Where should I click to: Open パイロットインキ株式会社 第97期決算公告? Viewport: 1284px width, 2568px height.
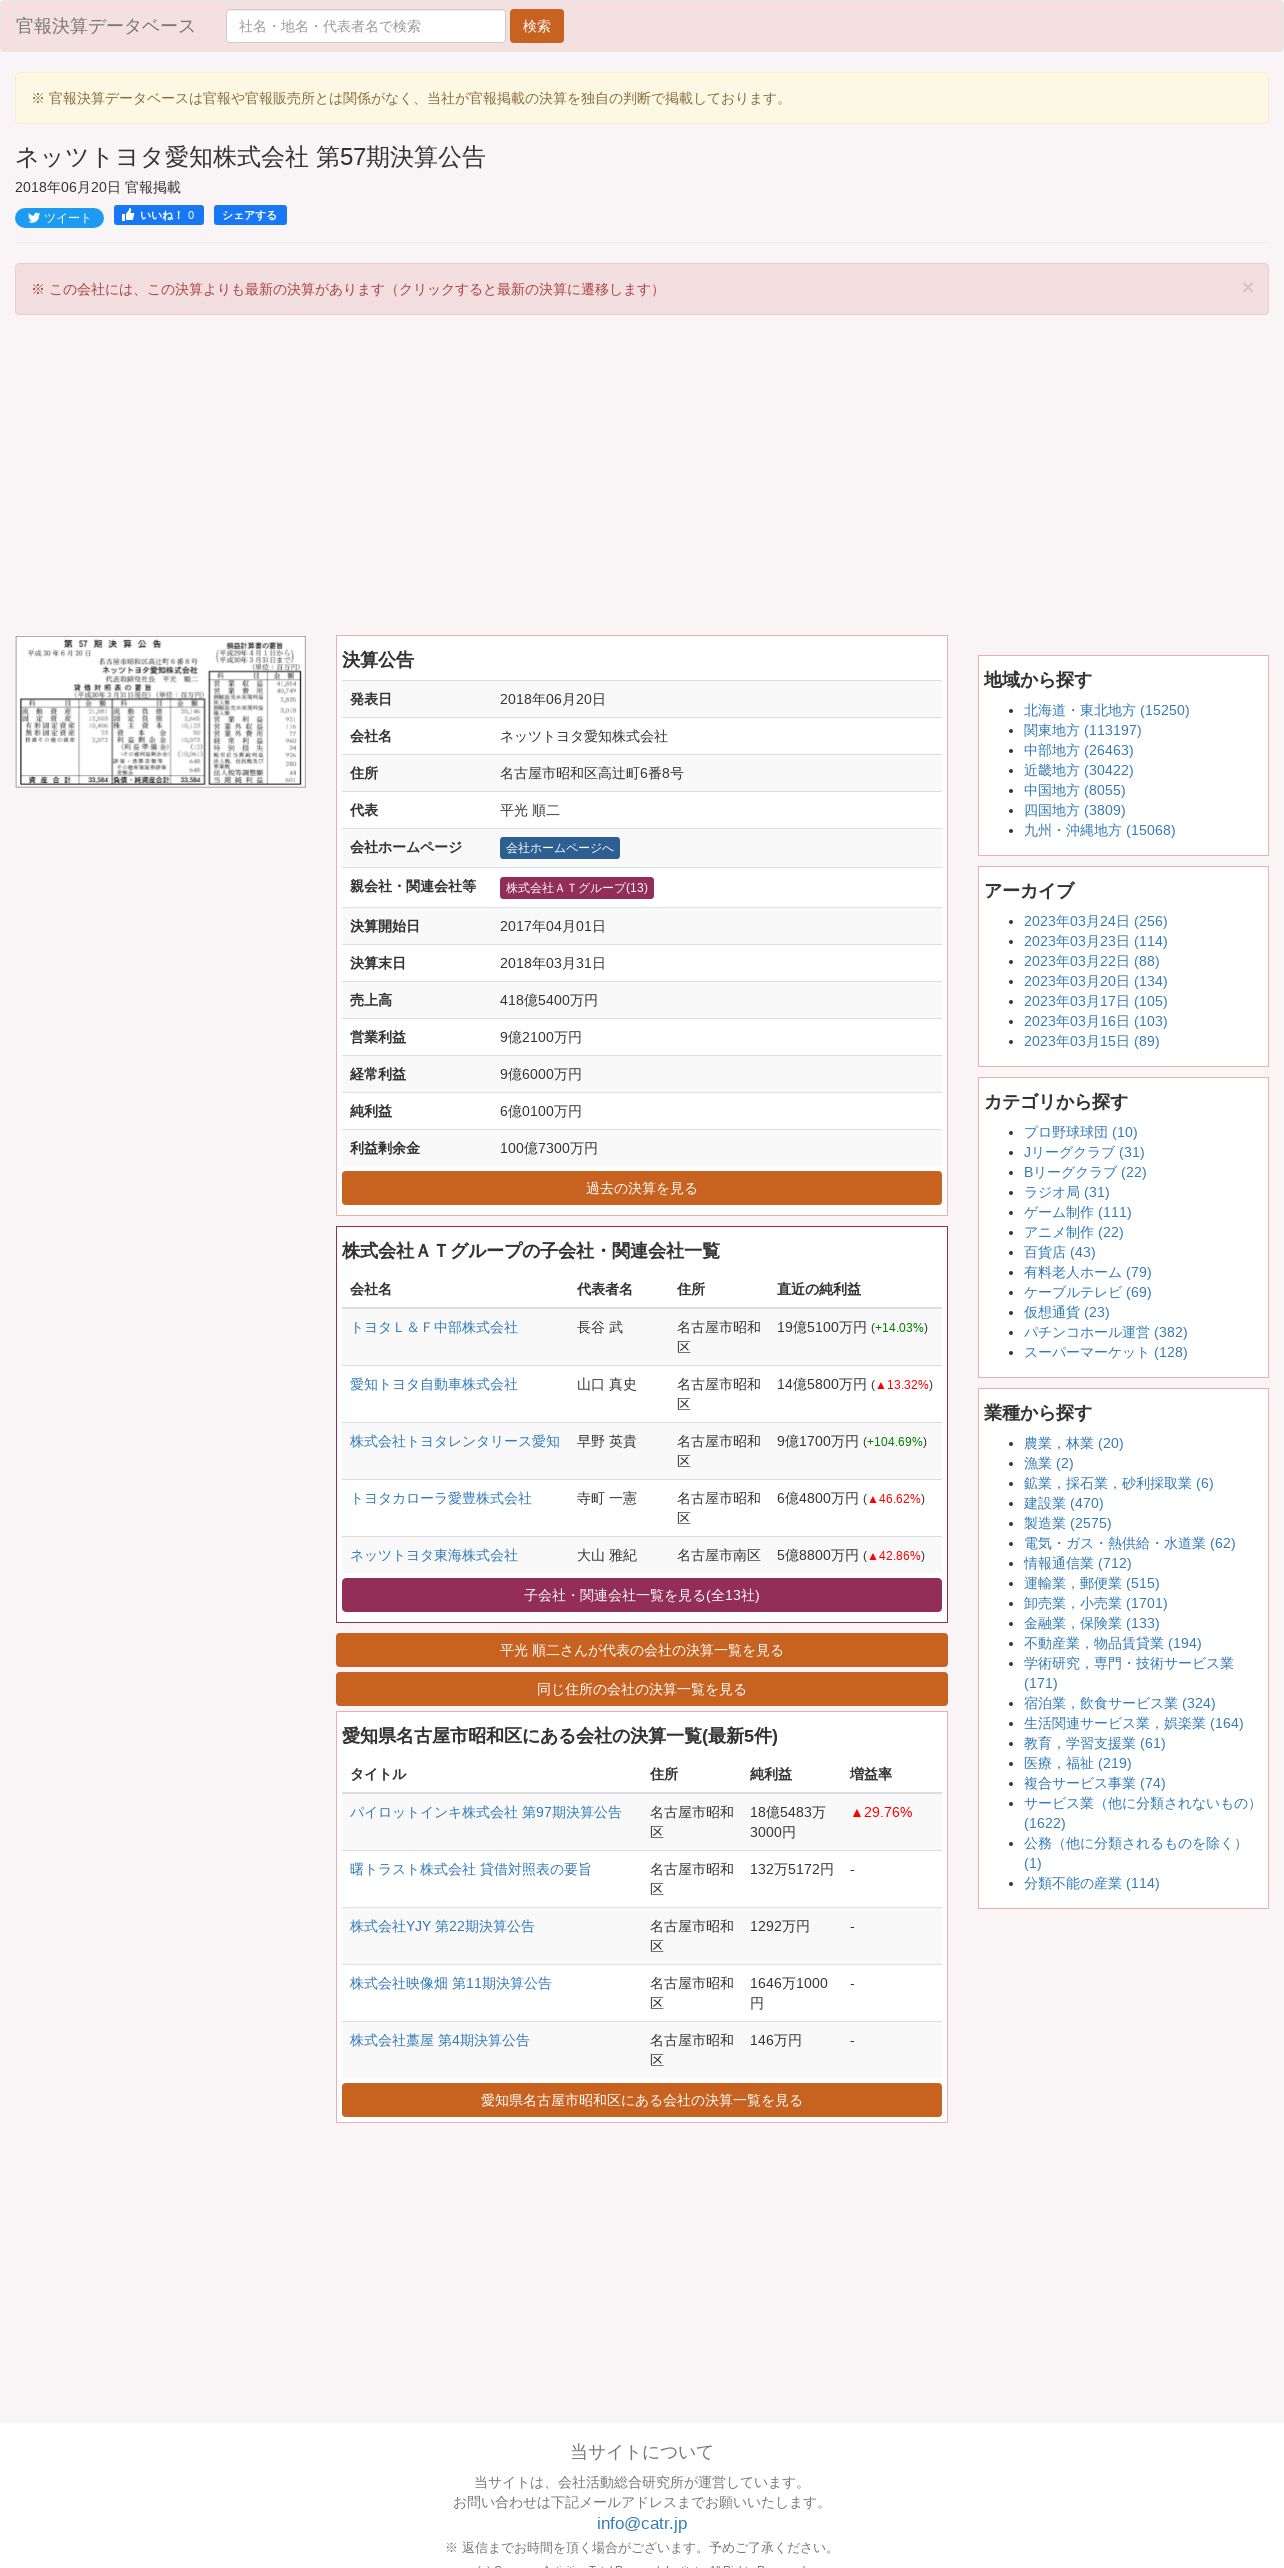(486, 1812)
